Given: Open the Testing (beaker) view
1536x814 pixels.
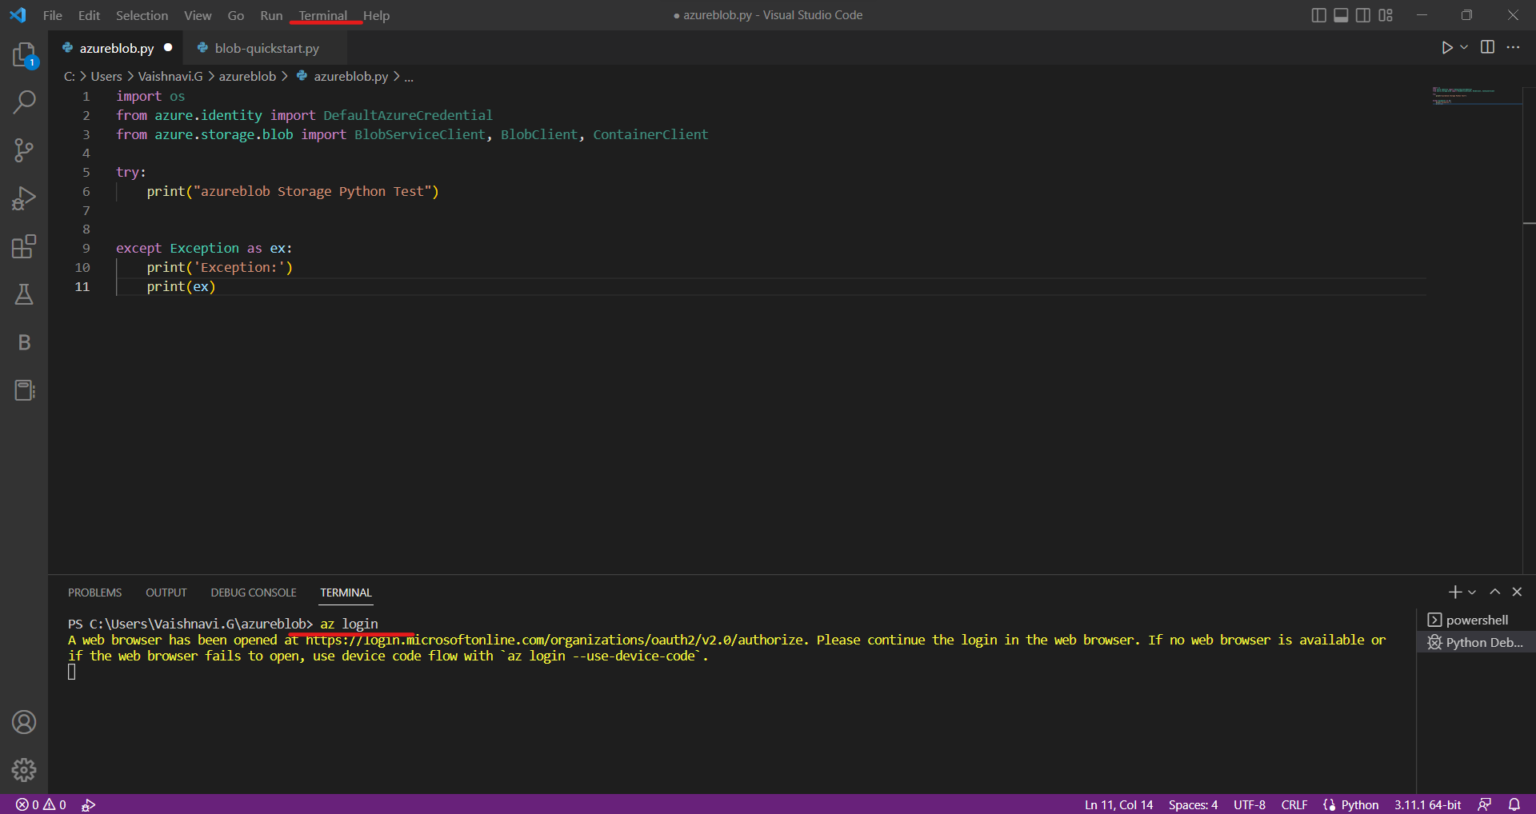Looking at the screenshot, I should pos(24,294).
